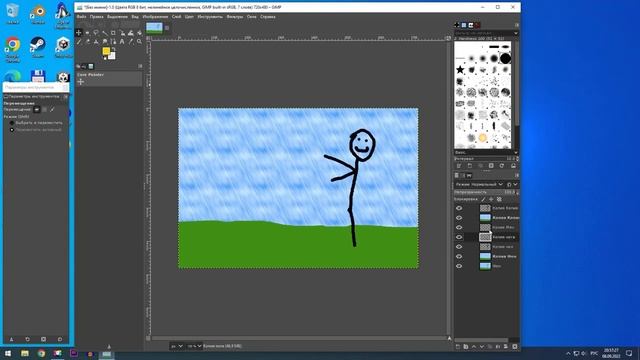Toggle Quick Mask at canvas bottom-left

(x=148, y=338)
